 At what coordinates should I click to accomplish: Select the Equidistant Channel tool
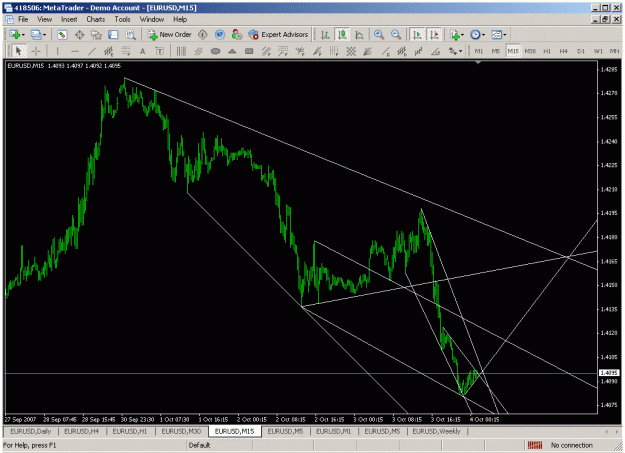tap(108, 51)
